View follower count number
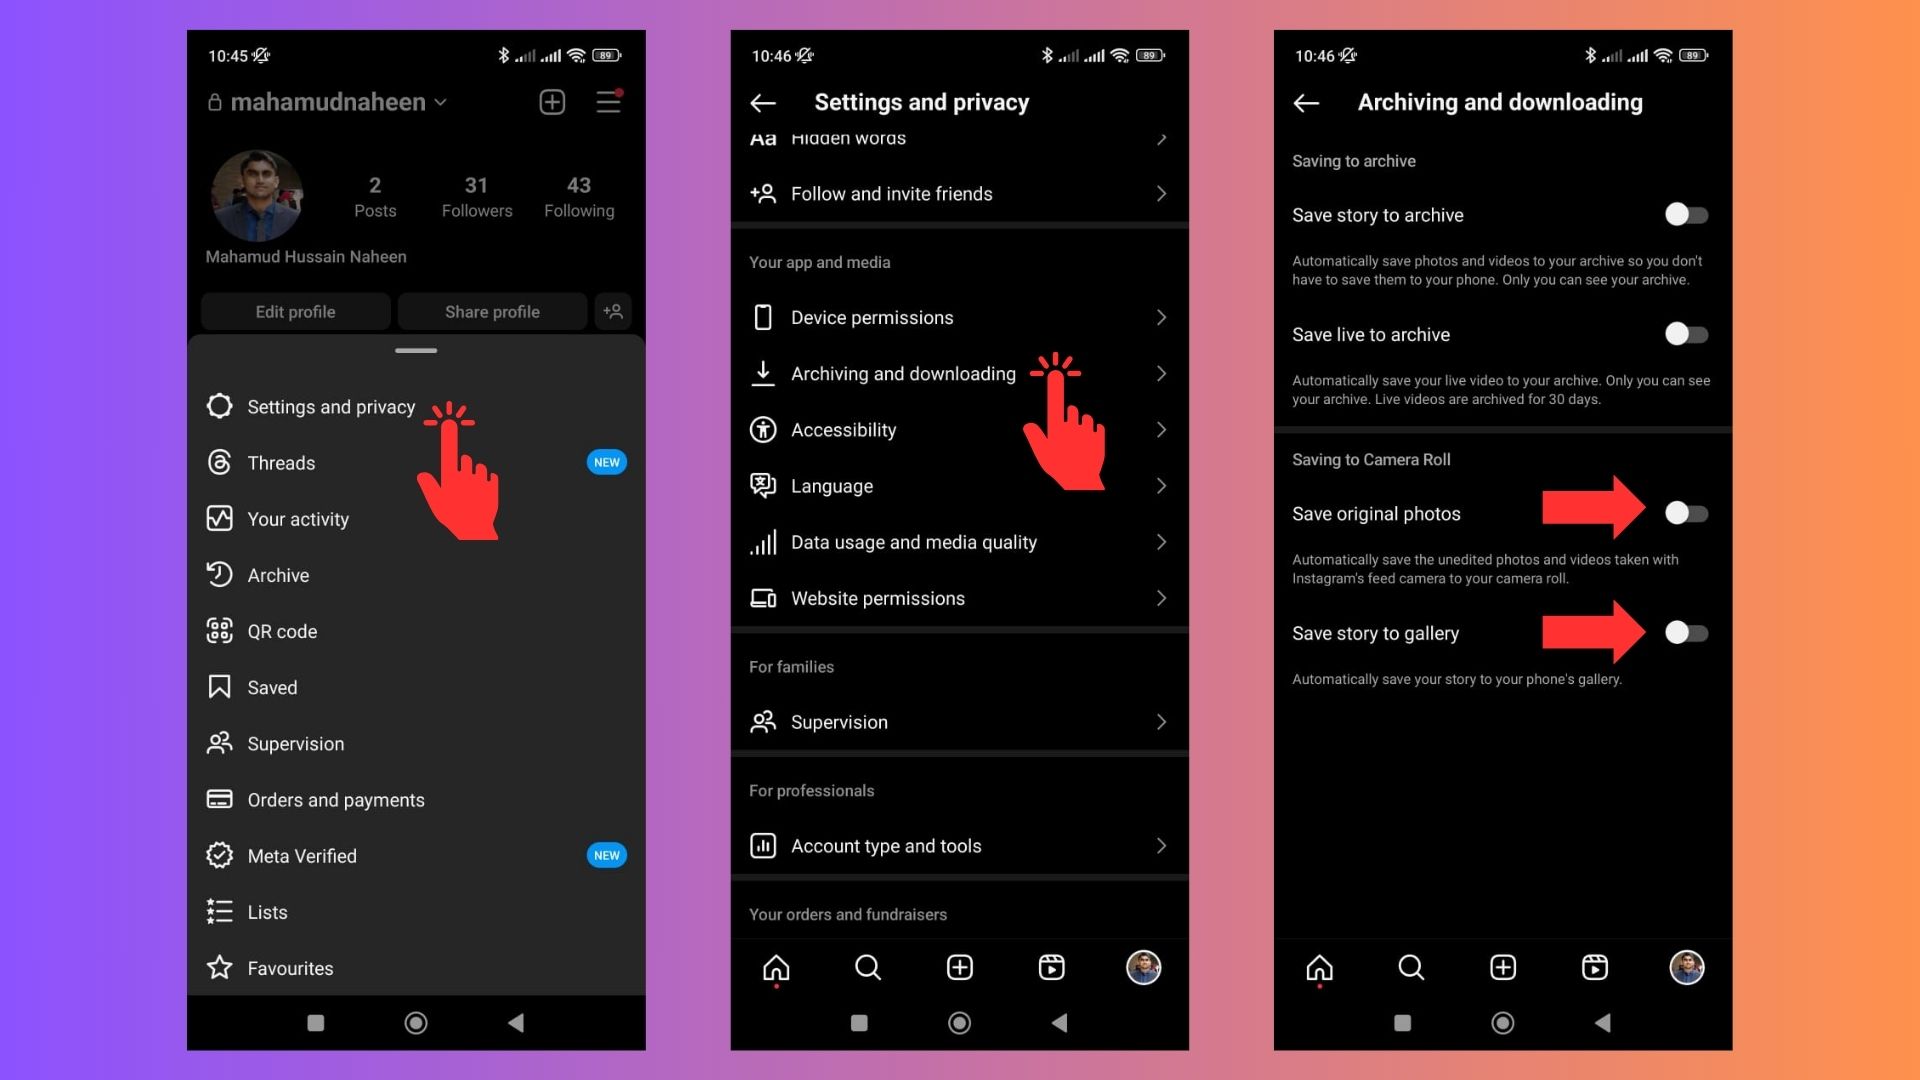The height and width of the screenshot is (1080, 1920). [475, 185]
